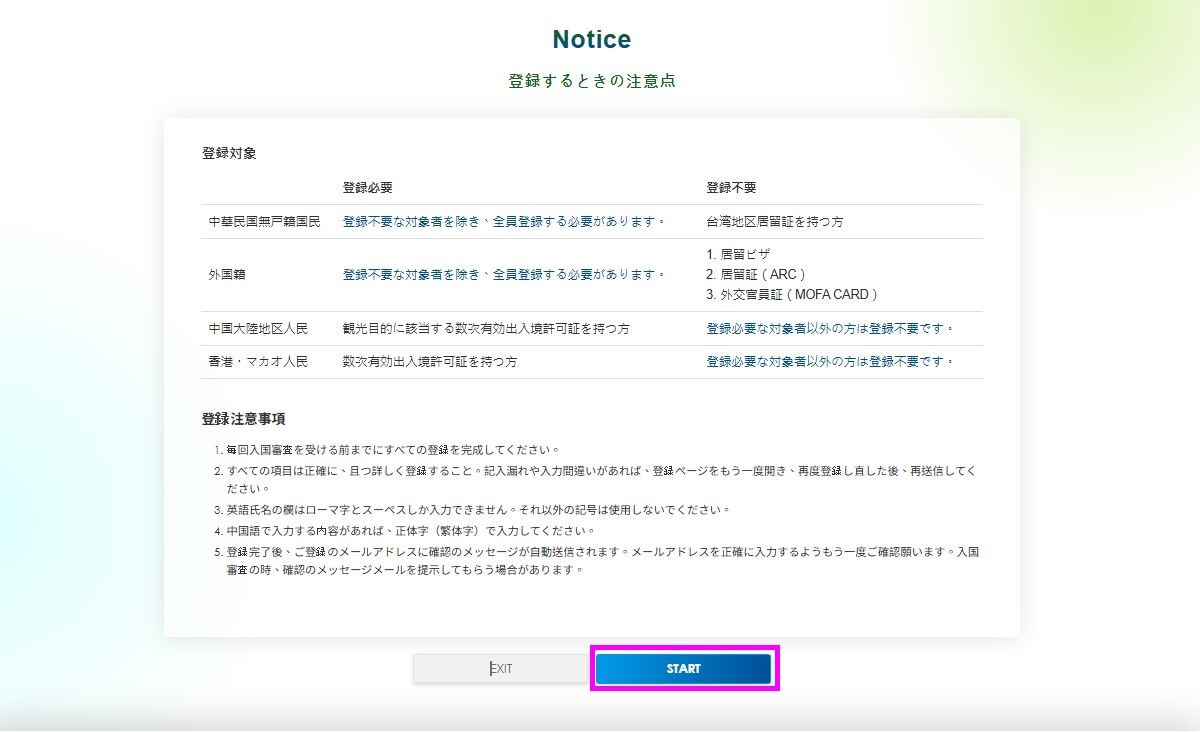1200x732 pixels.
Task: Click the 台湾地区居留証を持つ方 cell
Action: [774, 221]
